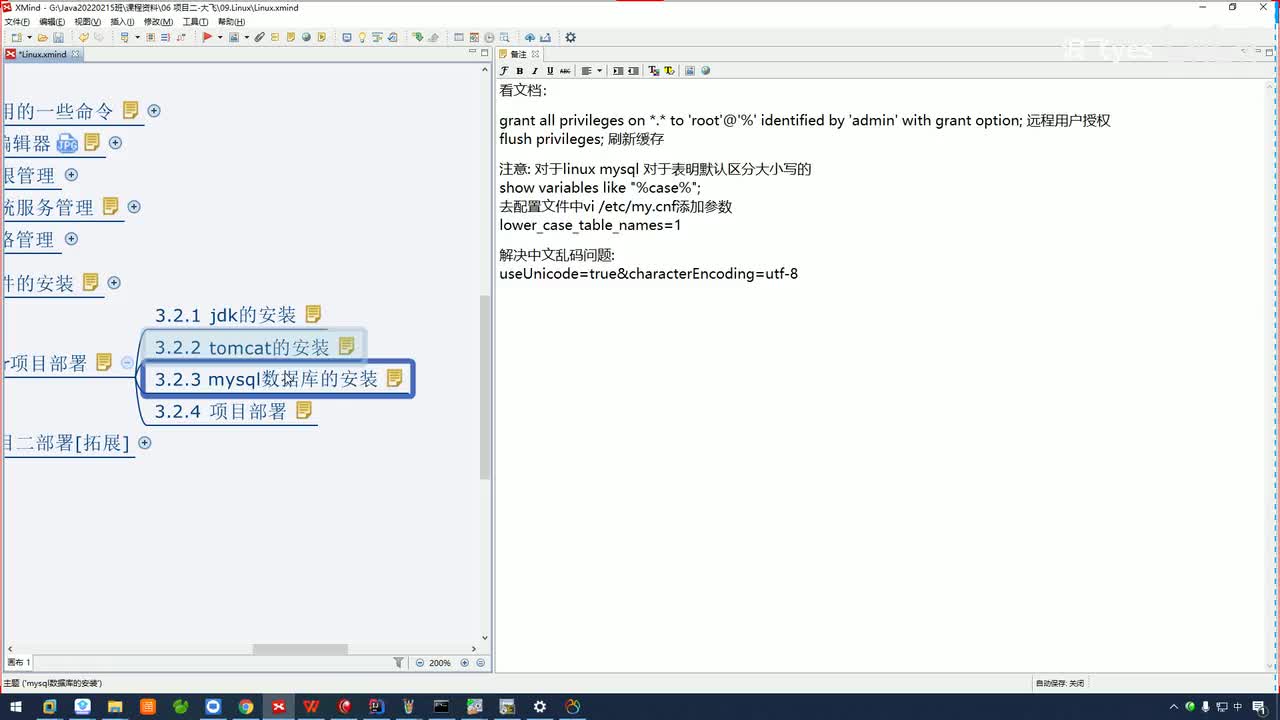
Task: Switch to the Linux.xmind editor tab
Action: point(42,54)
